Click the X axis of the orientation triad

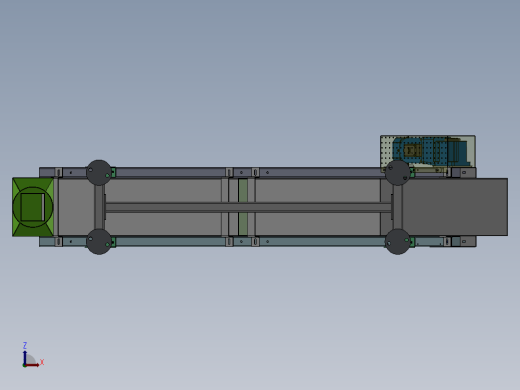coord(33,365)
